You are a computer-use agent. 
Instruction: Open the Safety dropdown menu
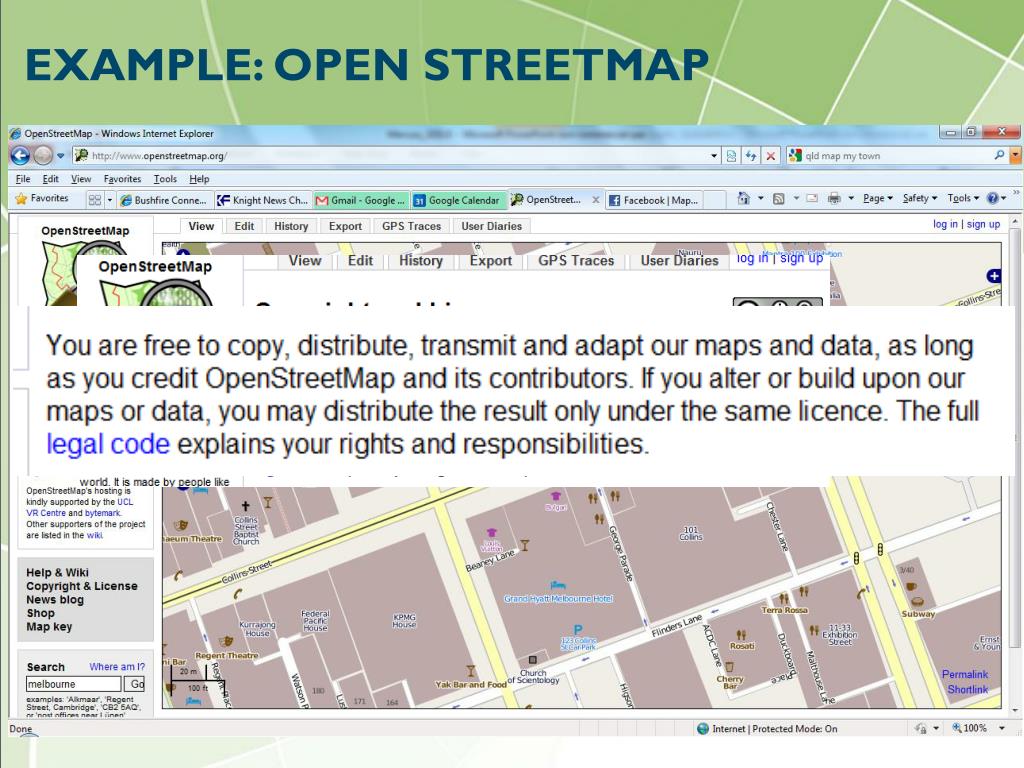point(920,198)
